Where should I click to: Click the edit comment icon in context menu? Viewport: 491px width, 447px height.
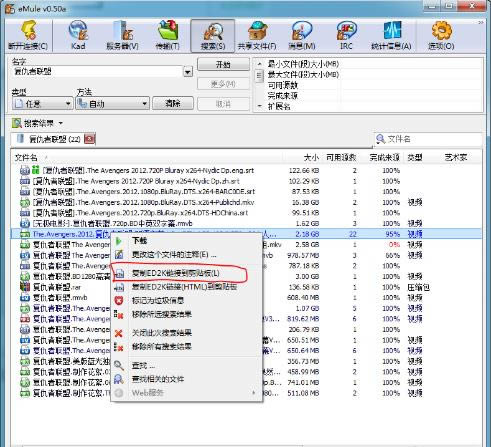coord(119,255)
